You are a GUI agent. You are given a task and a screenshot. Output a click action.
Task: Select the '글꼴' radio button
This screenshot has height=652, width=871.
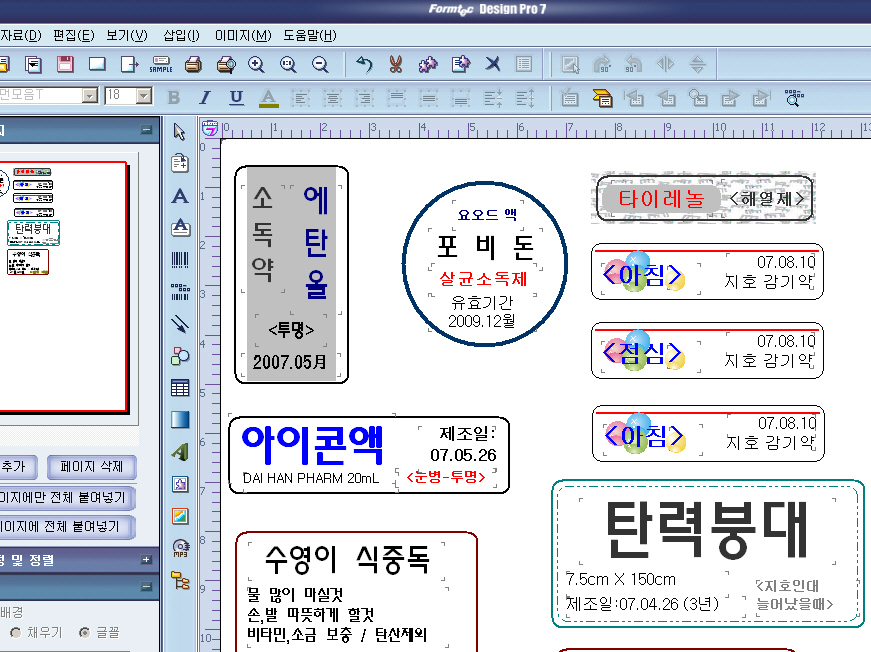pyautogui.click(x=84, y=633)
